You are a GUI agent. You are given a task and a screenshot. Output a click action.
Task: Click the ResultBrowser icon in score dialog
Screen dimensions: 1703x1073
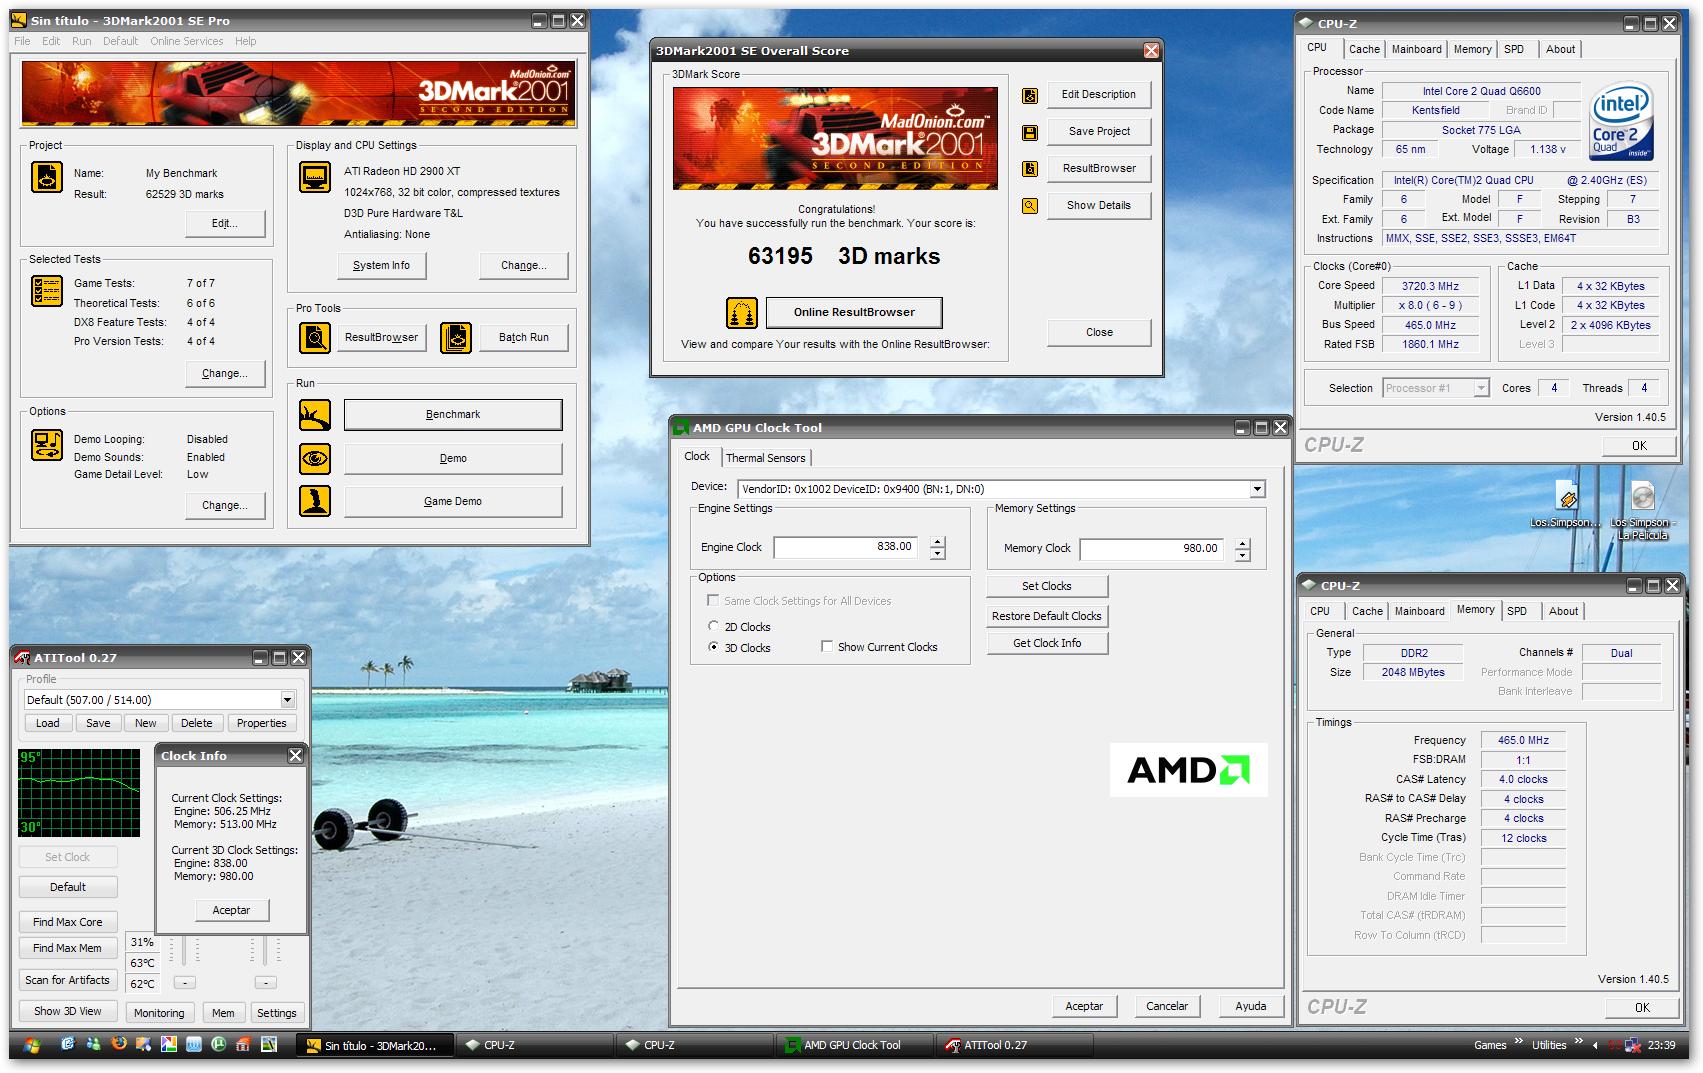pos(1030,169)
